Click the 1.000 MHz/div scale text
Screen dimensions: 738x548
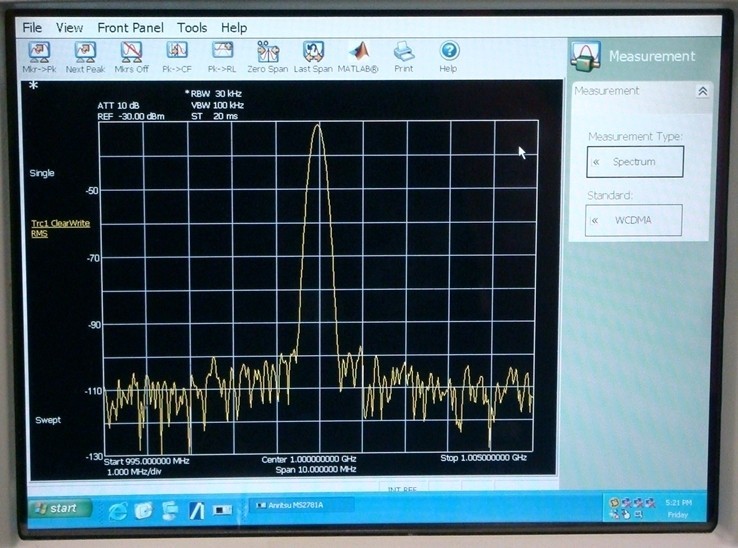coord(134,472)
